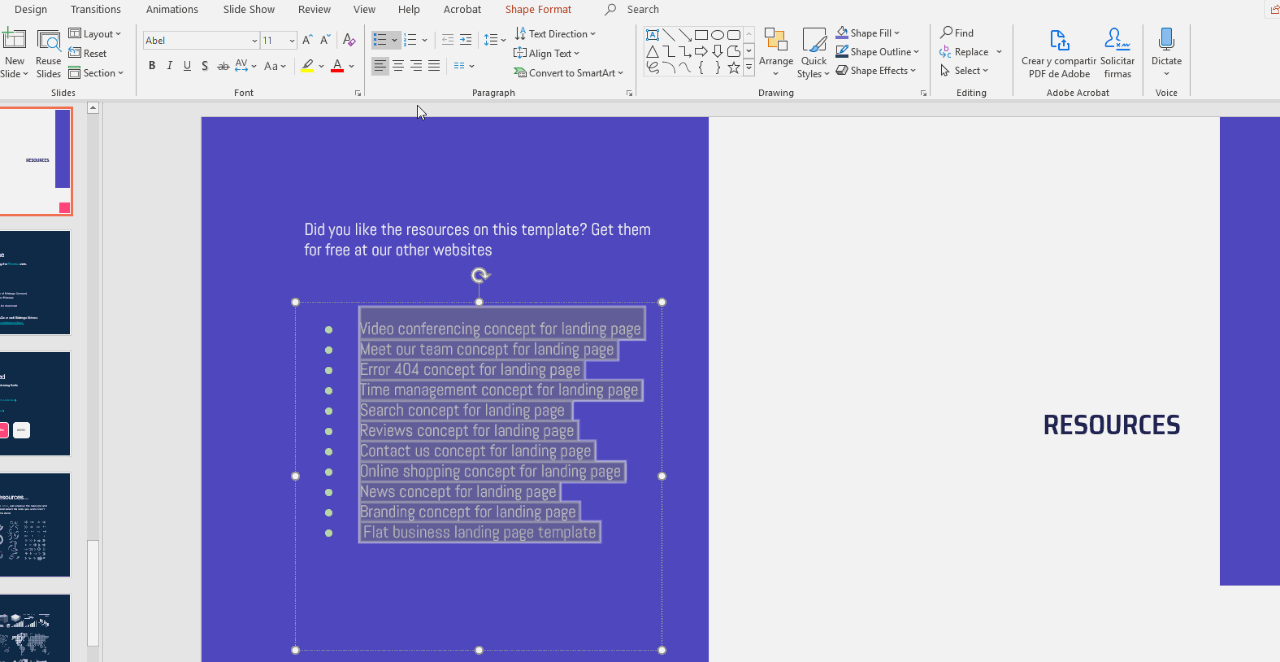
Task: Toggle Bold formatting
Action: click(152, 66)
